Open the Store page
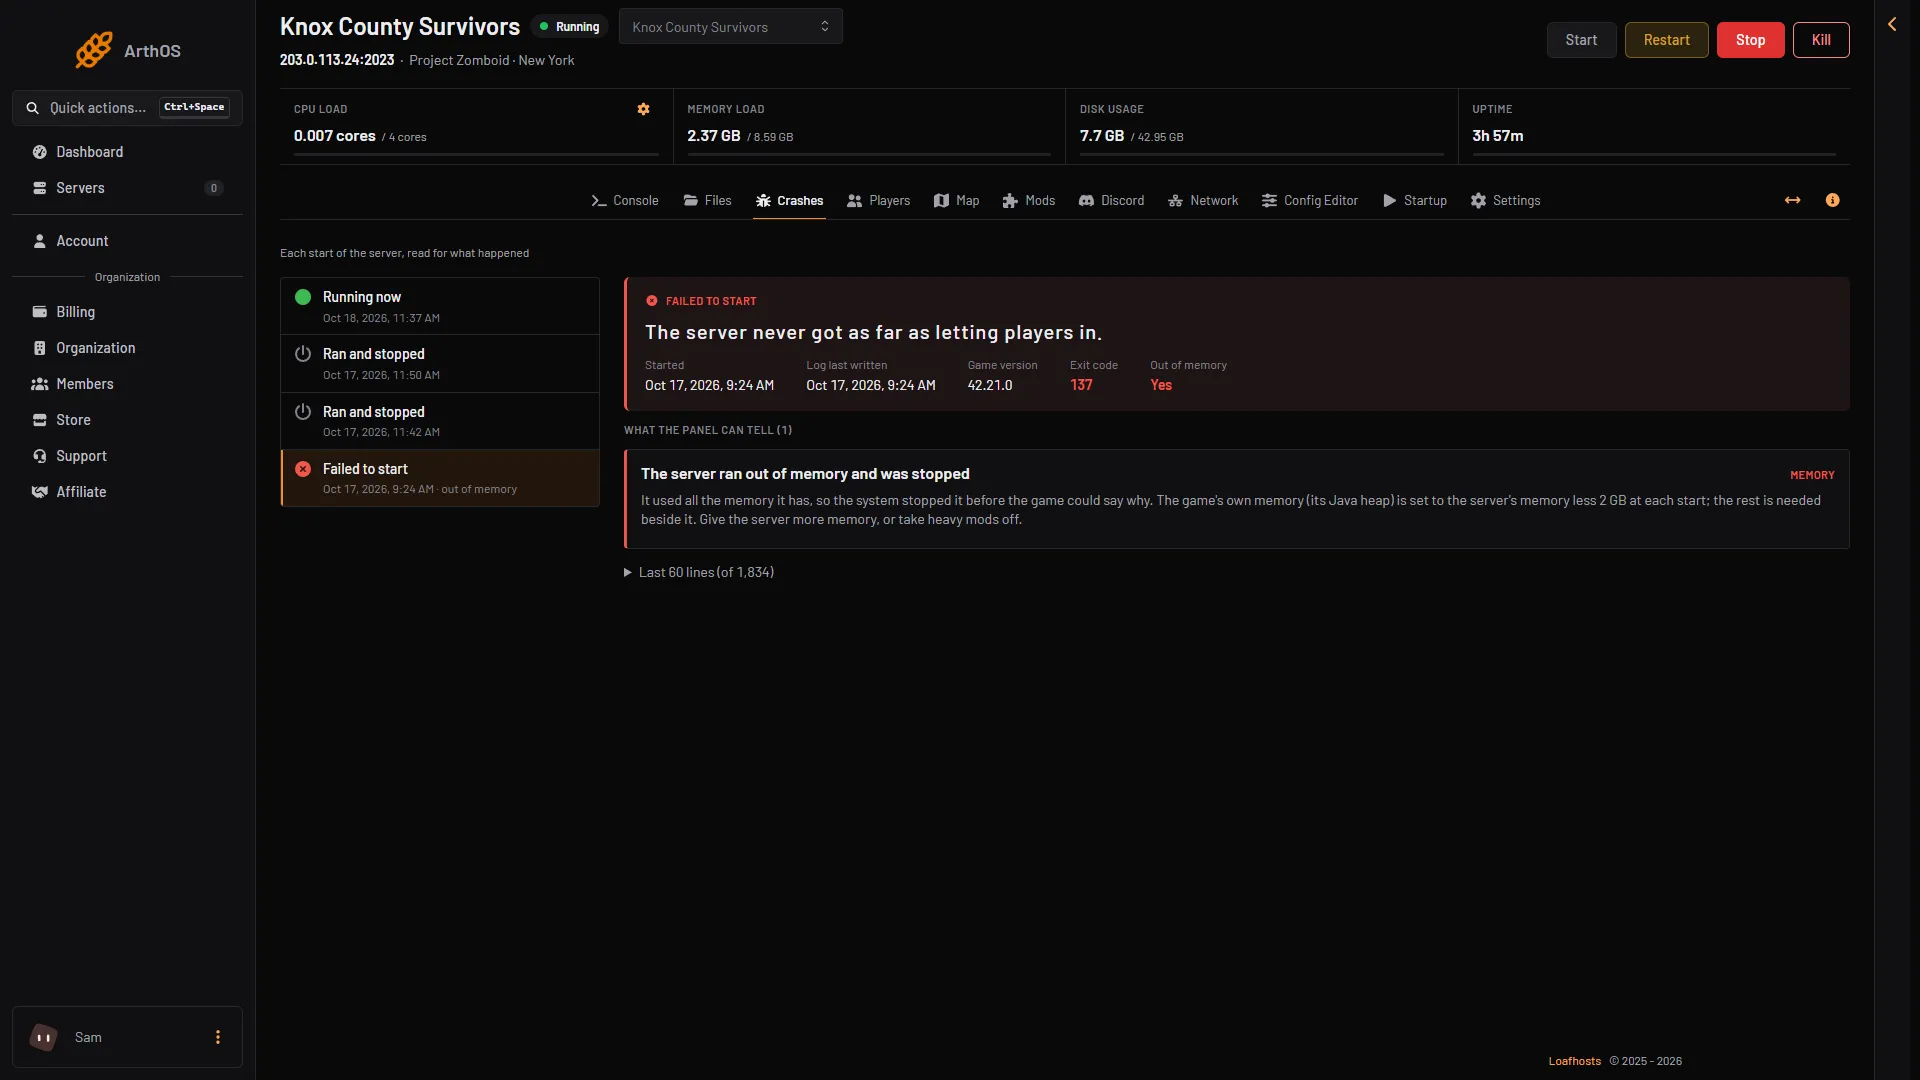The width and height of the screenshot is (1920, 1080). tap(127, 420)
